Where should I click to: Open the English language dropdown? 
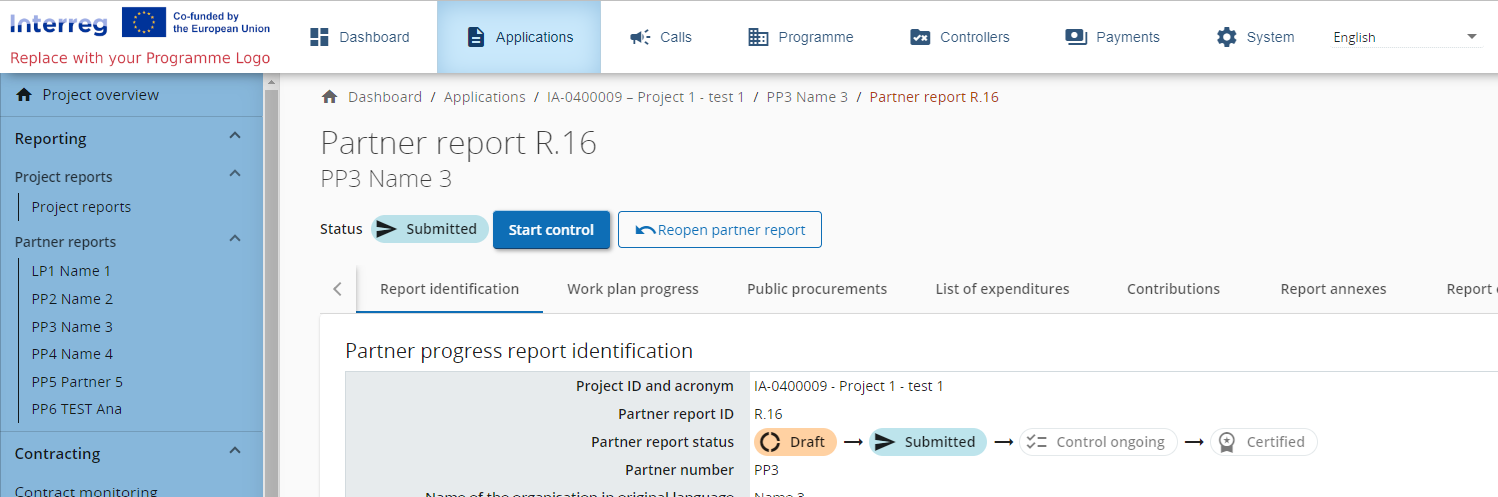tap(1405, 37)
